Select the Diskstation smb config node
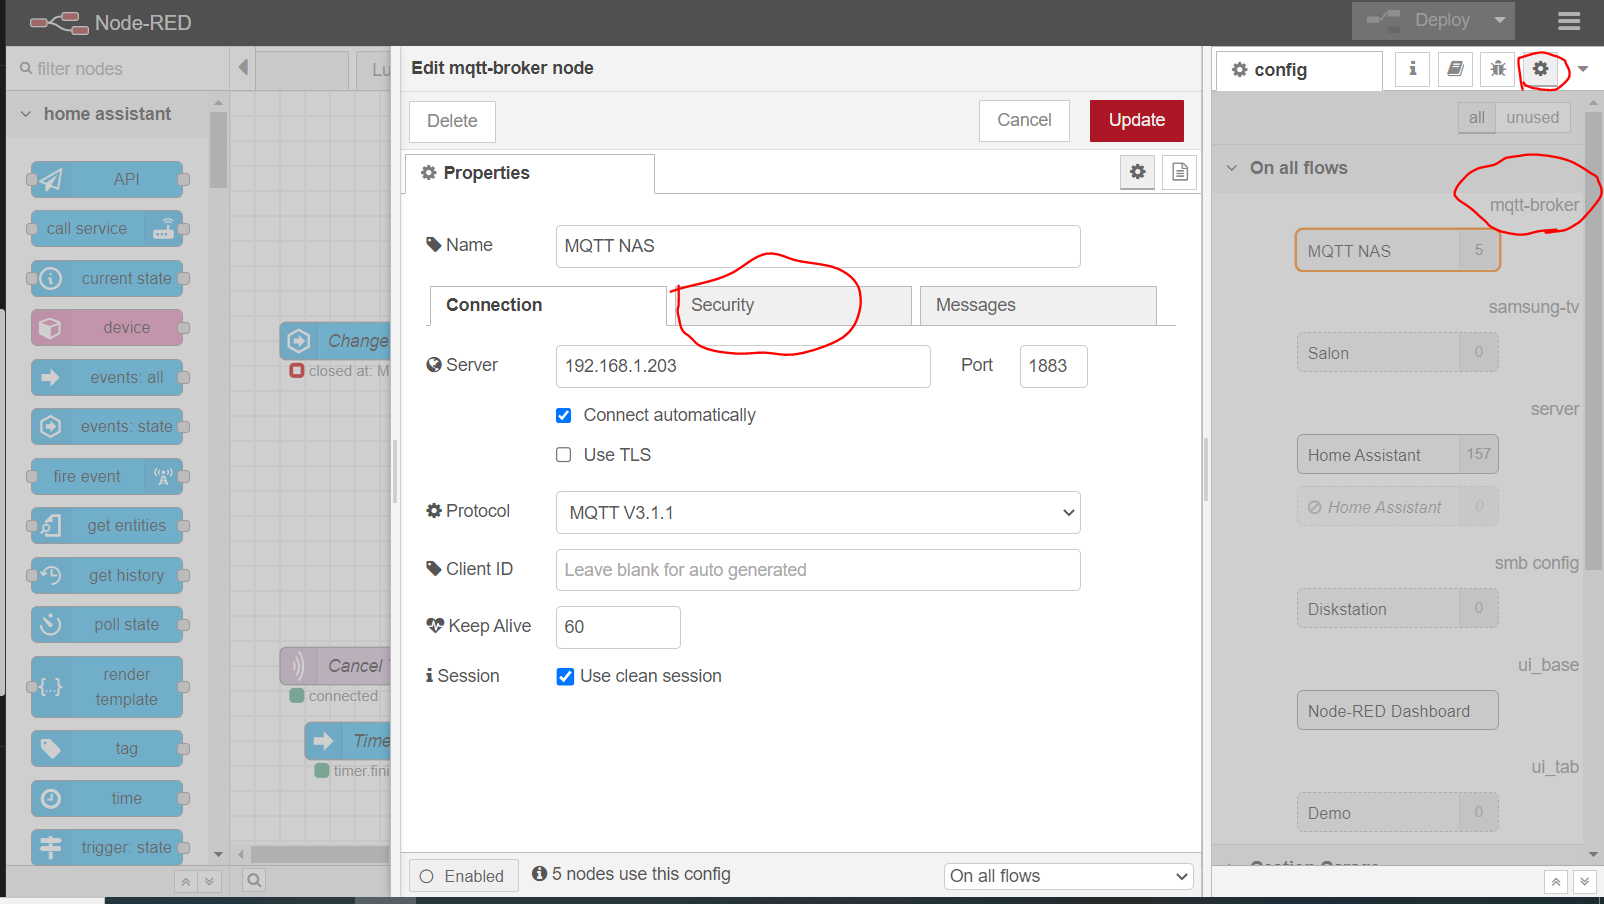The image size is (1604, 904). tap(1397, 609)
